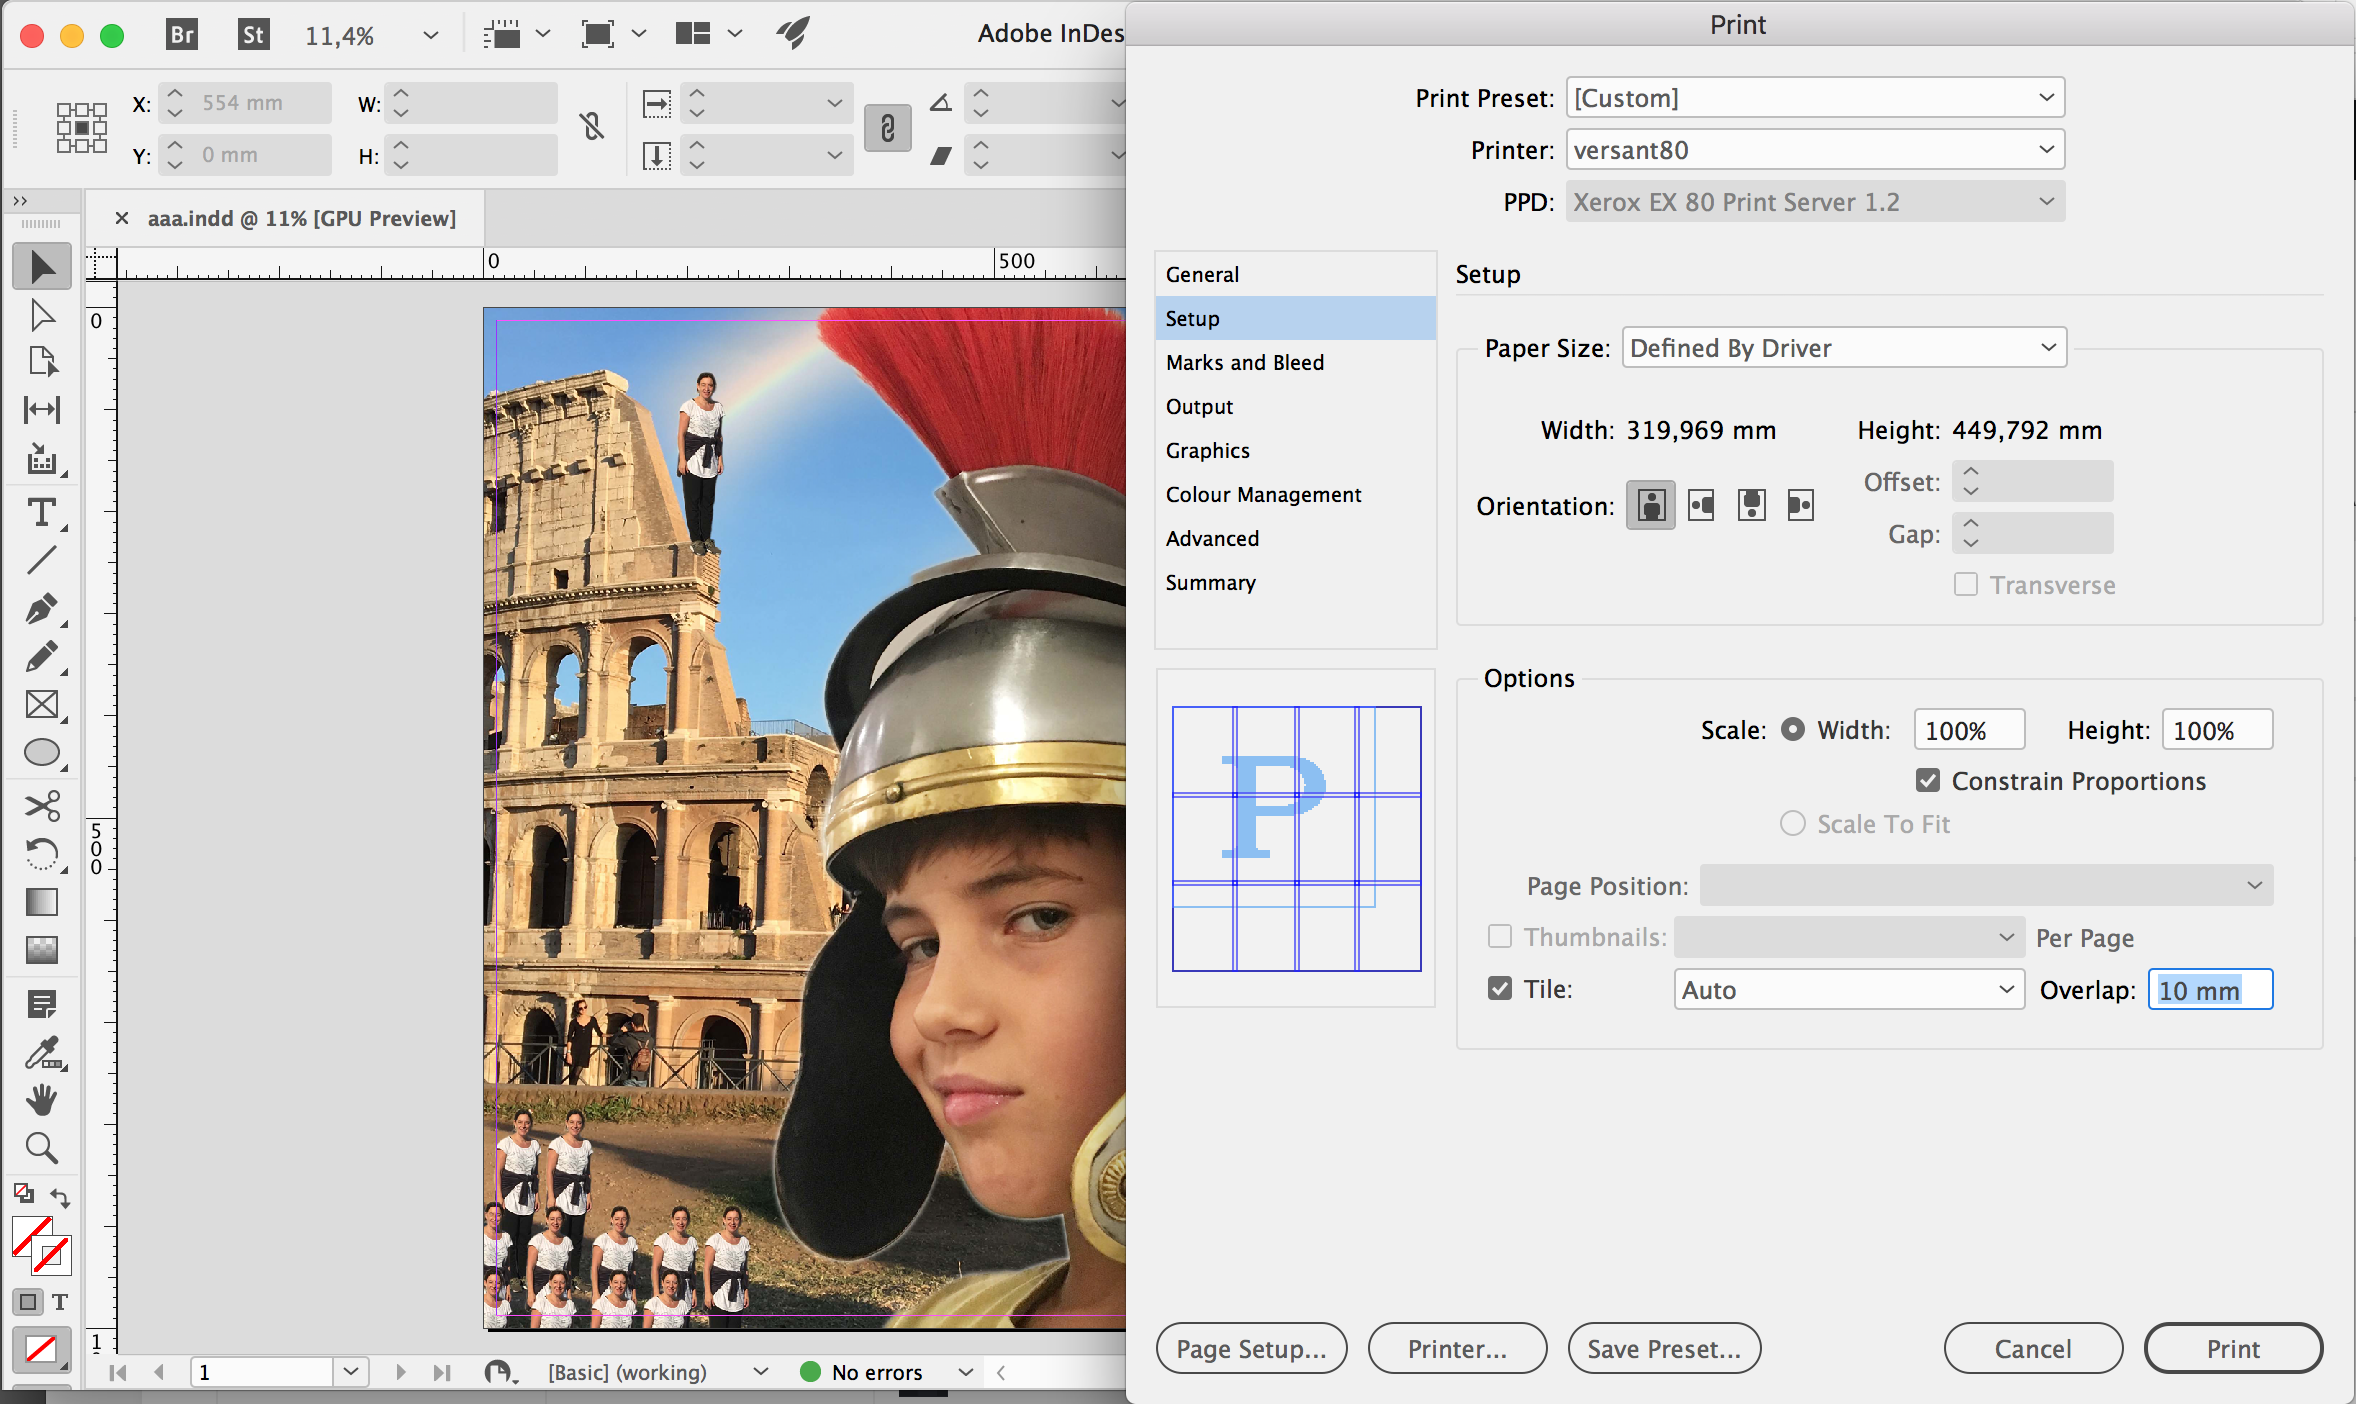Choose reverse portrait orientation icon
Viewport: 2356px width, 1404px height.
pos(1751,505)
